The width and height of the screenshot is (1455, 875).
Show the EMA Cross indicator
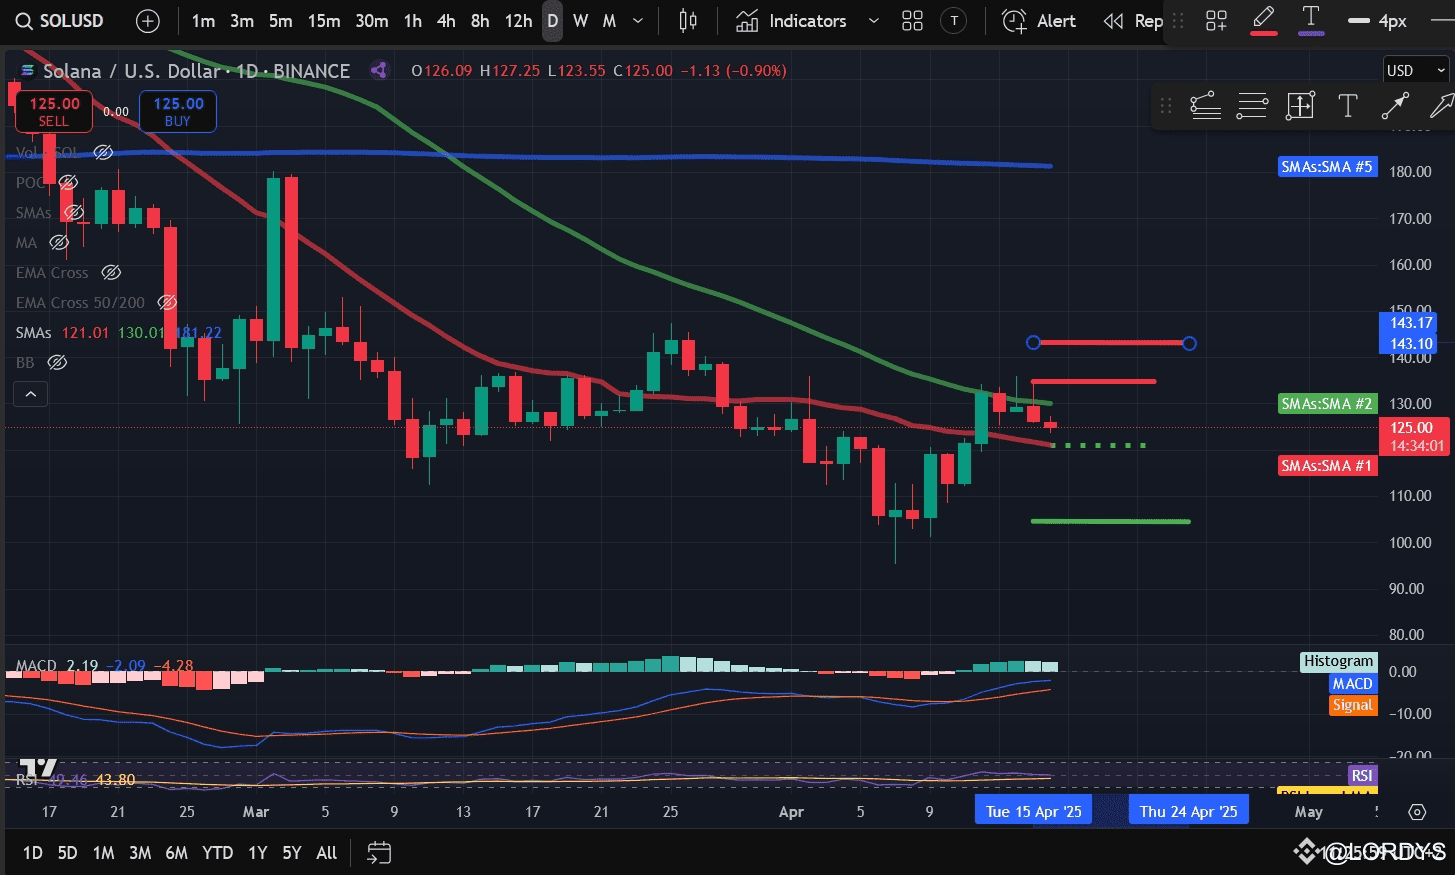(111, 272)
